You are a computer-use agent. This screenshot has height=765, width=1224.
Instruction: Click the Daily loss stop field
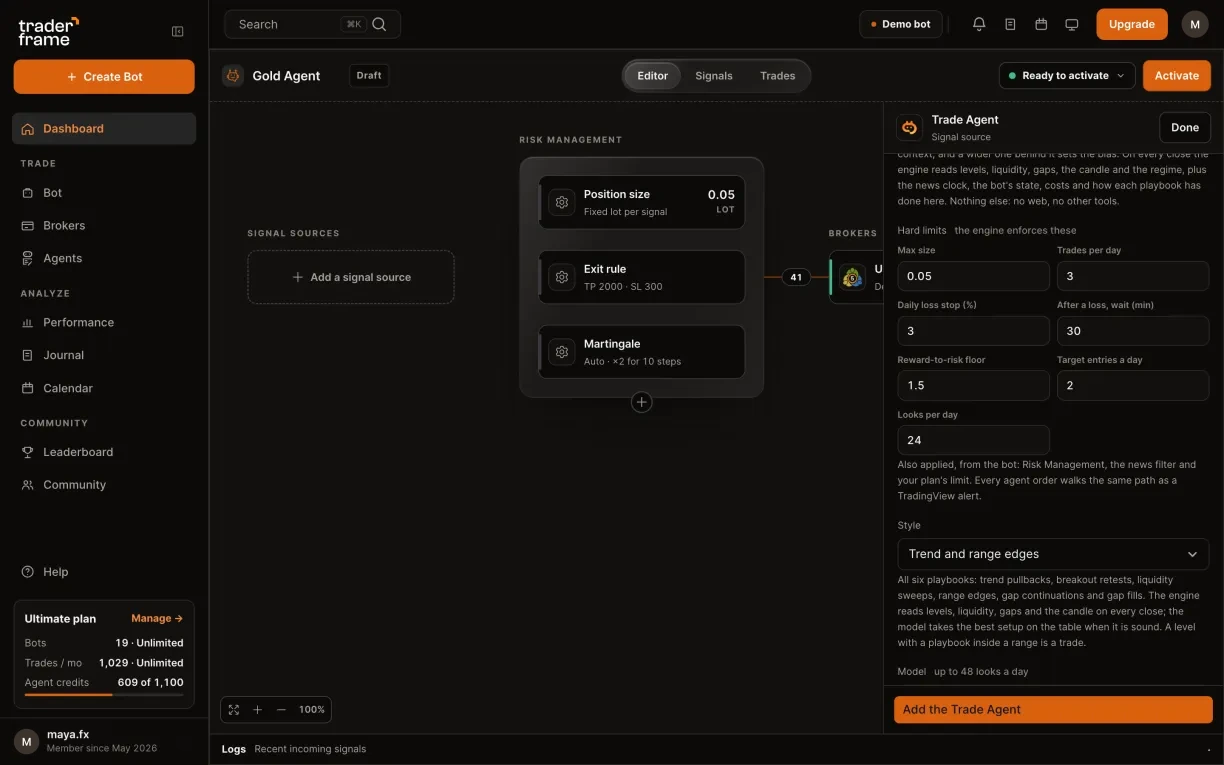coord(973,331)
